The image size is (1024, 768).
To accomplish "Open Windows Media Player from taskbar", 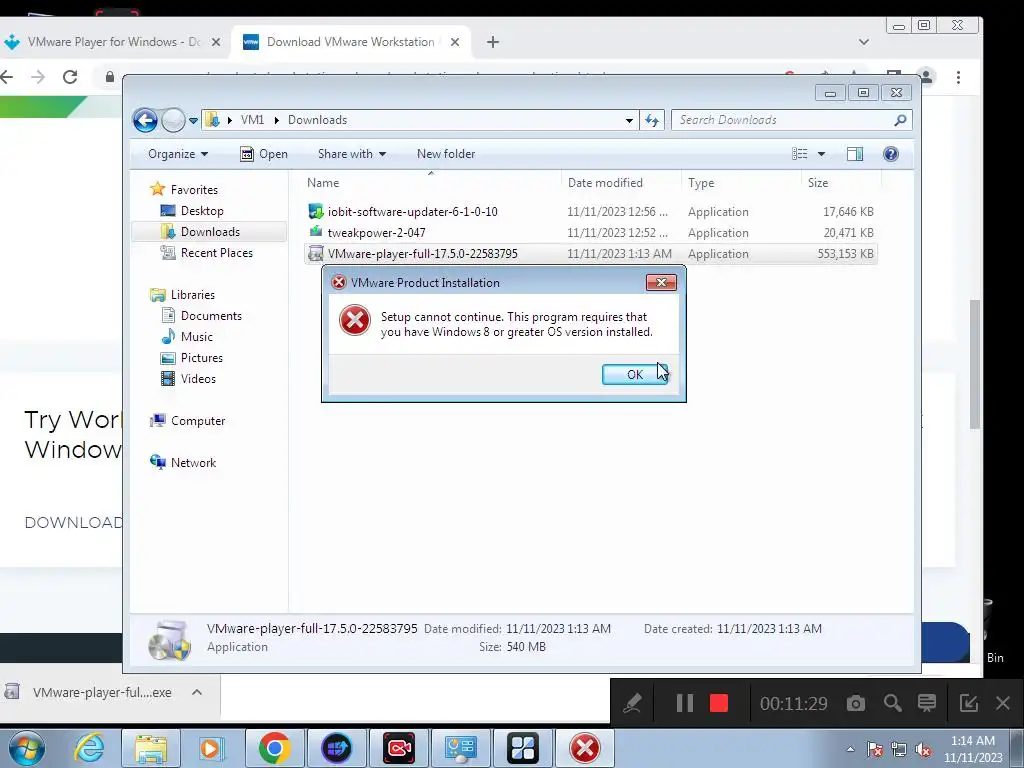I will (x=212, y=748).
